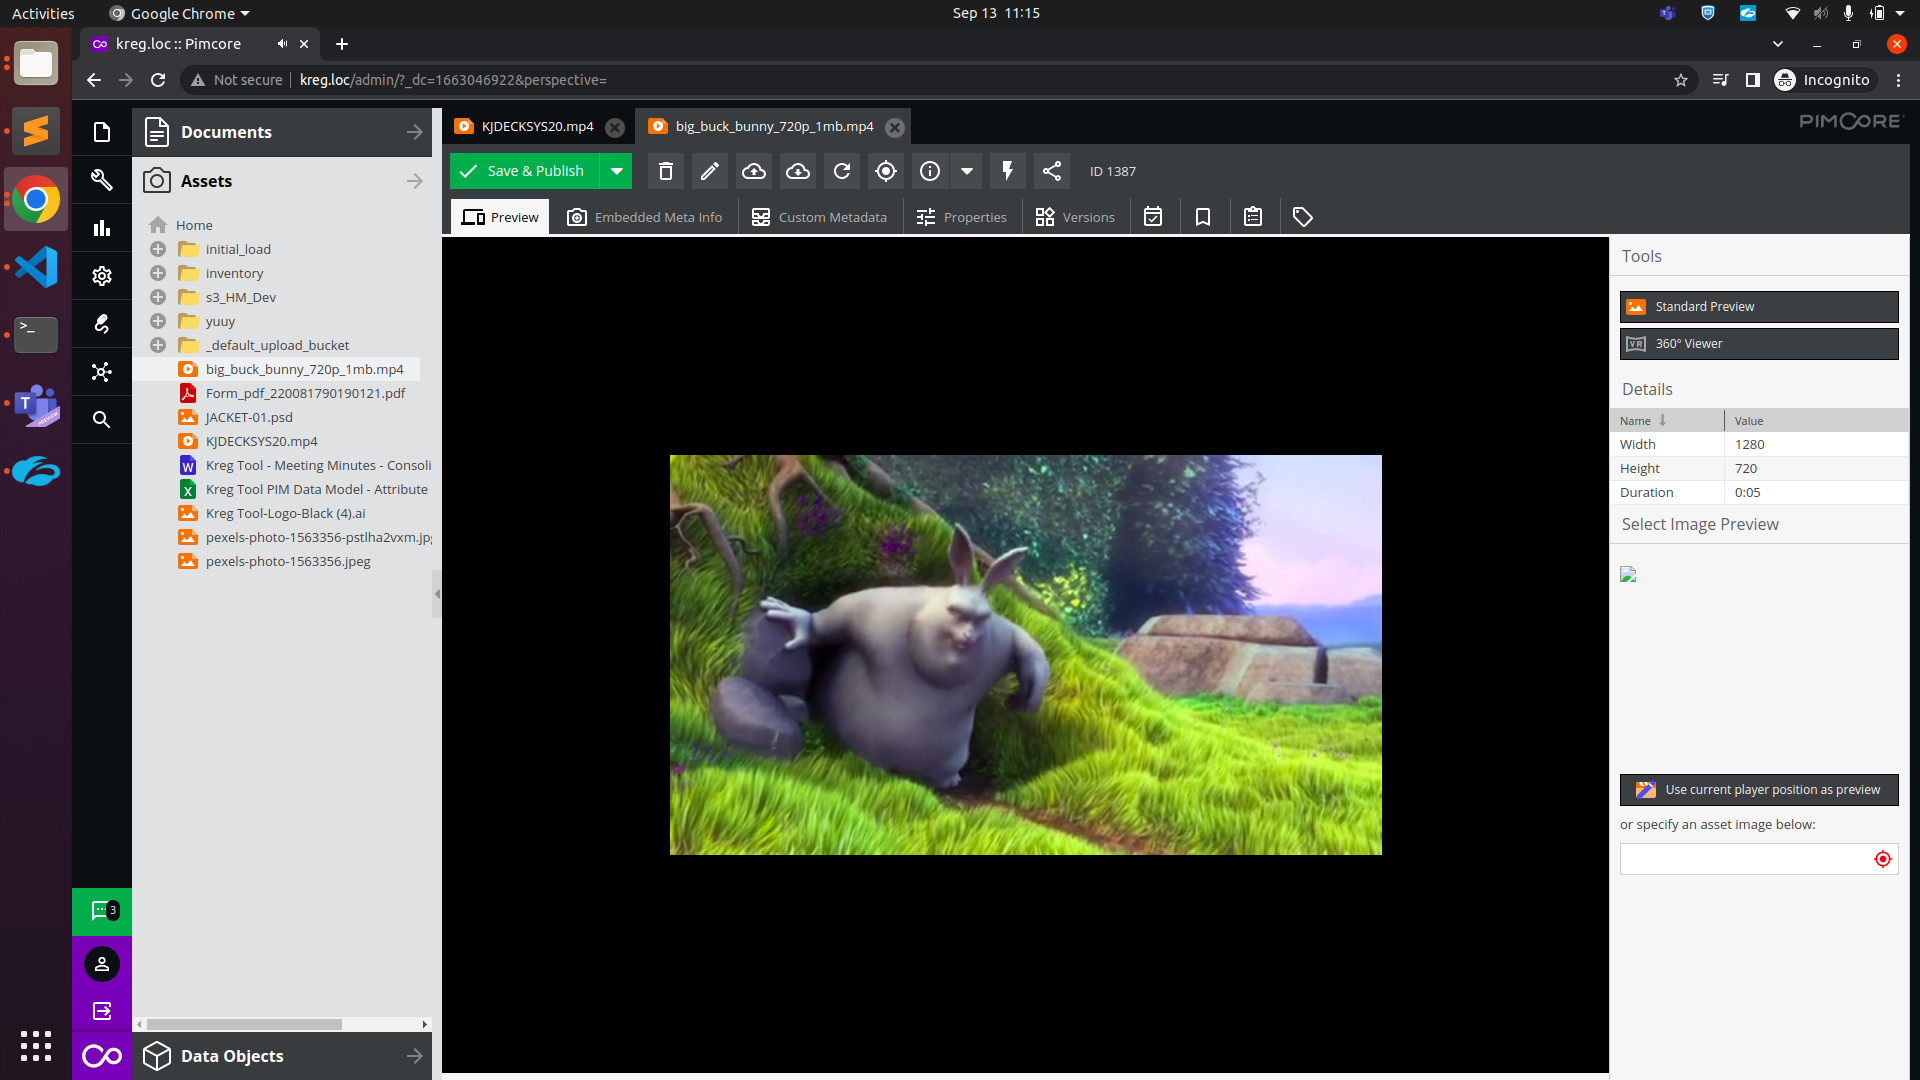Open the Share icon in the toolbar
The height and width of the screenshot is (1080, 1920).
pos(1051,171)
